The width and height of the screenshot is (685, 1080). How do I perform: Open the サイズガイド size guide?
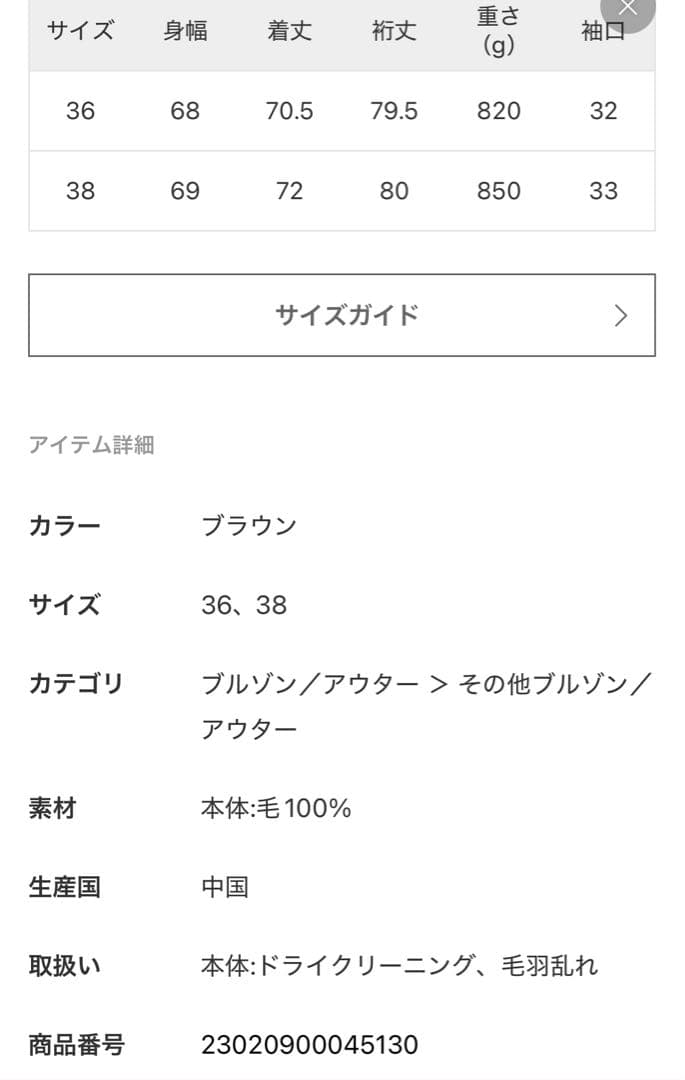point(342,315)
